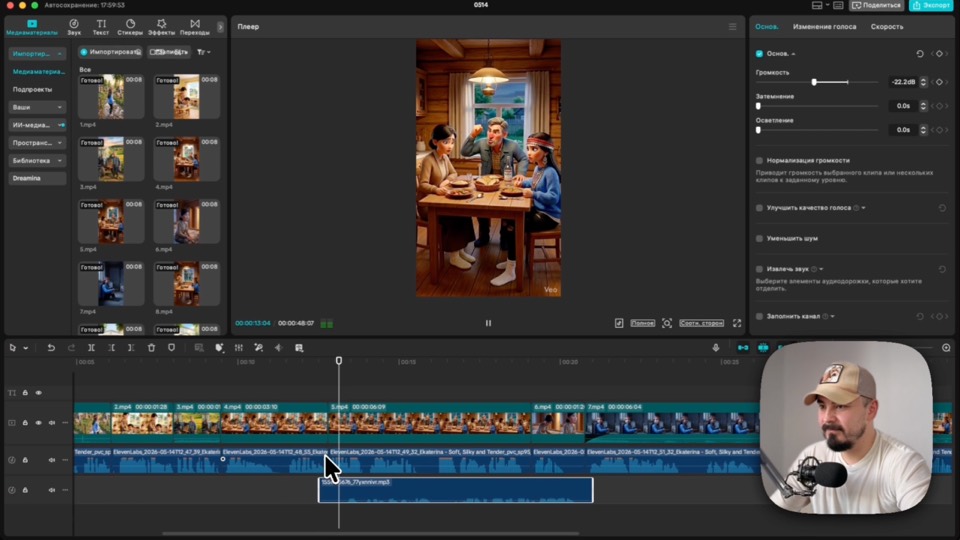The image size is (960, 540).
Task: Click the player fullscreen icon
Action: point(737,323)
